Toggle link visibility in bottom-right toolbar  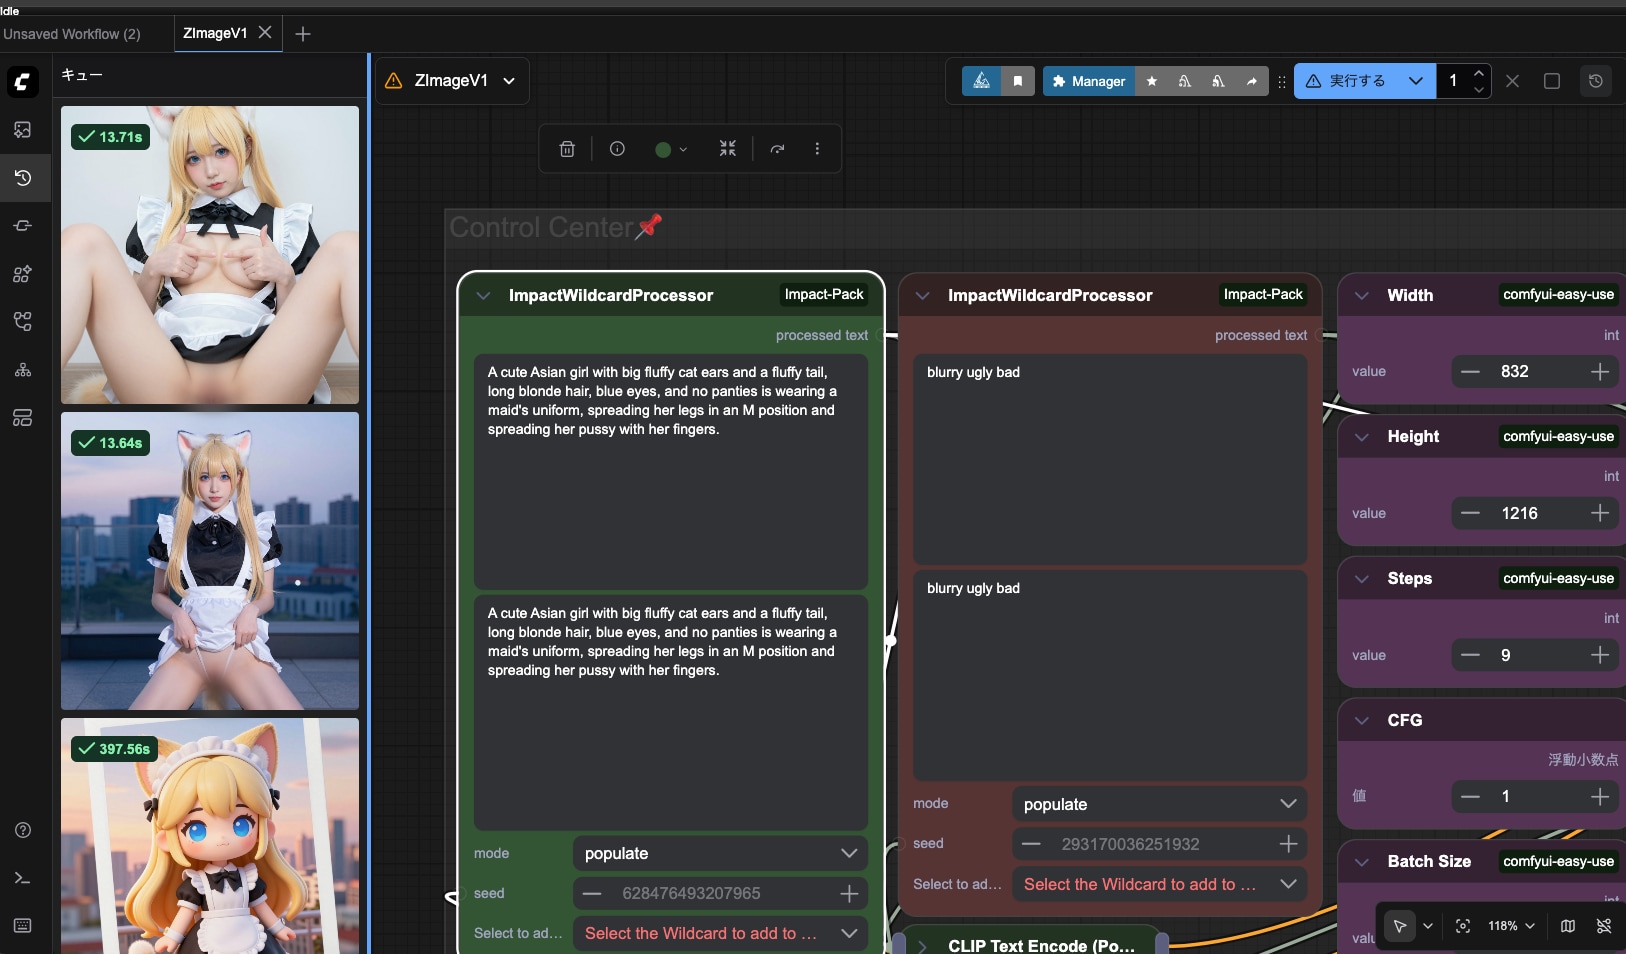click(1604, 926)
